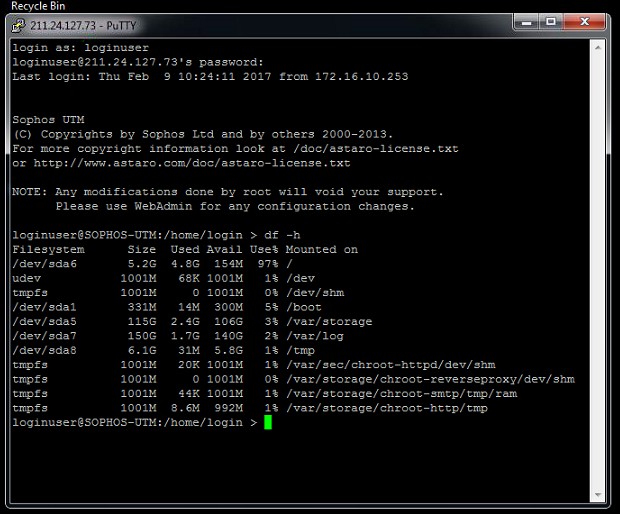
Task: Click the last loginuser@SOPHOS-UTM prompt
Action: (135, 422)
